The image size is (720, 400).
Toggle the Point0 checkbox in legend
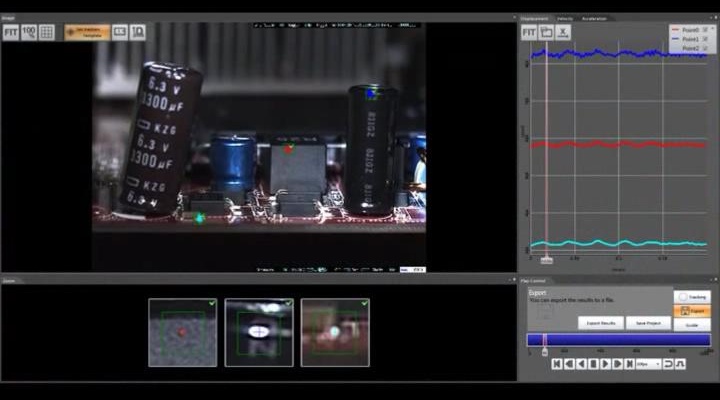(x=706, y=30)
